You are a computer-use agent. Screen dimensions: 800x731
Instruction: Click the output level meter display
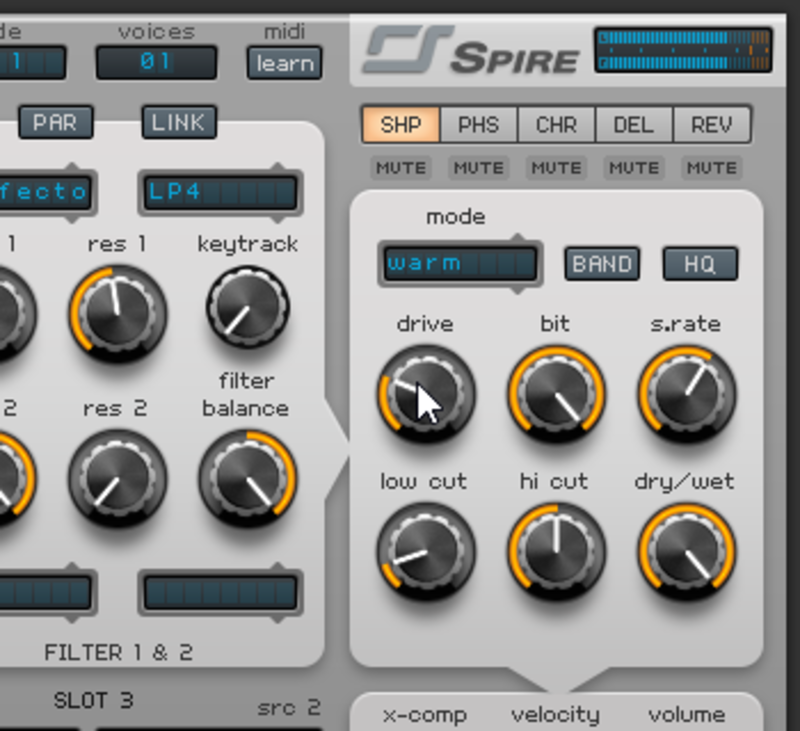683,50
